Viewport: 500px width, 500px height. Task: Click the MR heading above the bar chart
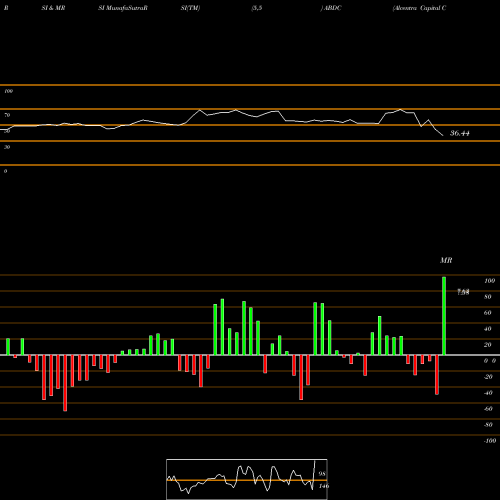tap(446, 260)
